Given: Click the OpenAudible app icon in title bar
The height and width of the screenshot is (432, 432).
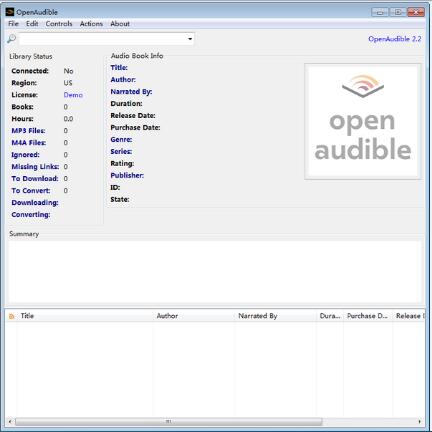Looking at the screenshot, I should pyautogui.click(x=10, y=12).
